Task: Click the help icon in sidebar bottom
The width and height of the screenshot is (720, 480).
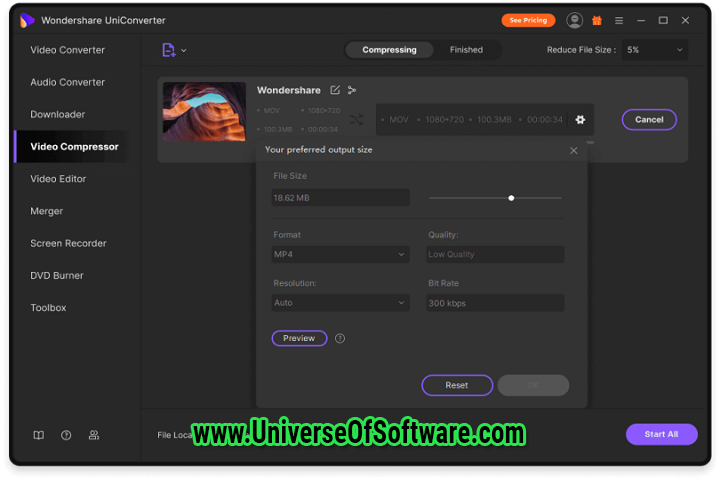Action: [66, 435]
